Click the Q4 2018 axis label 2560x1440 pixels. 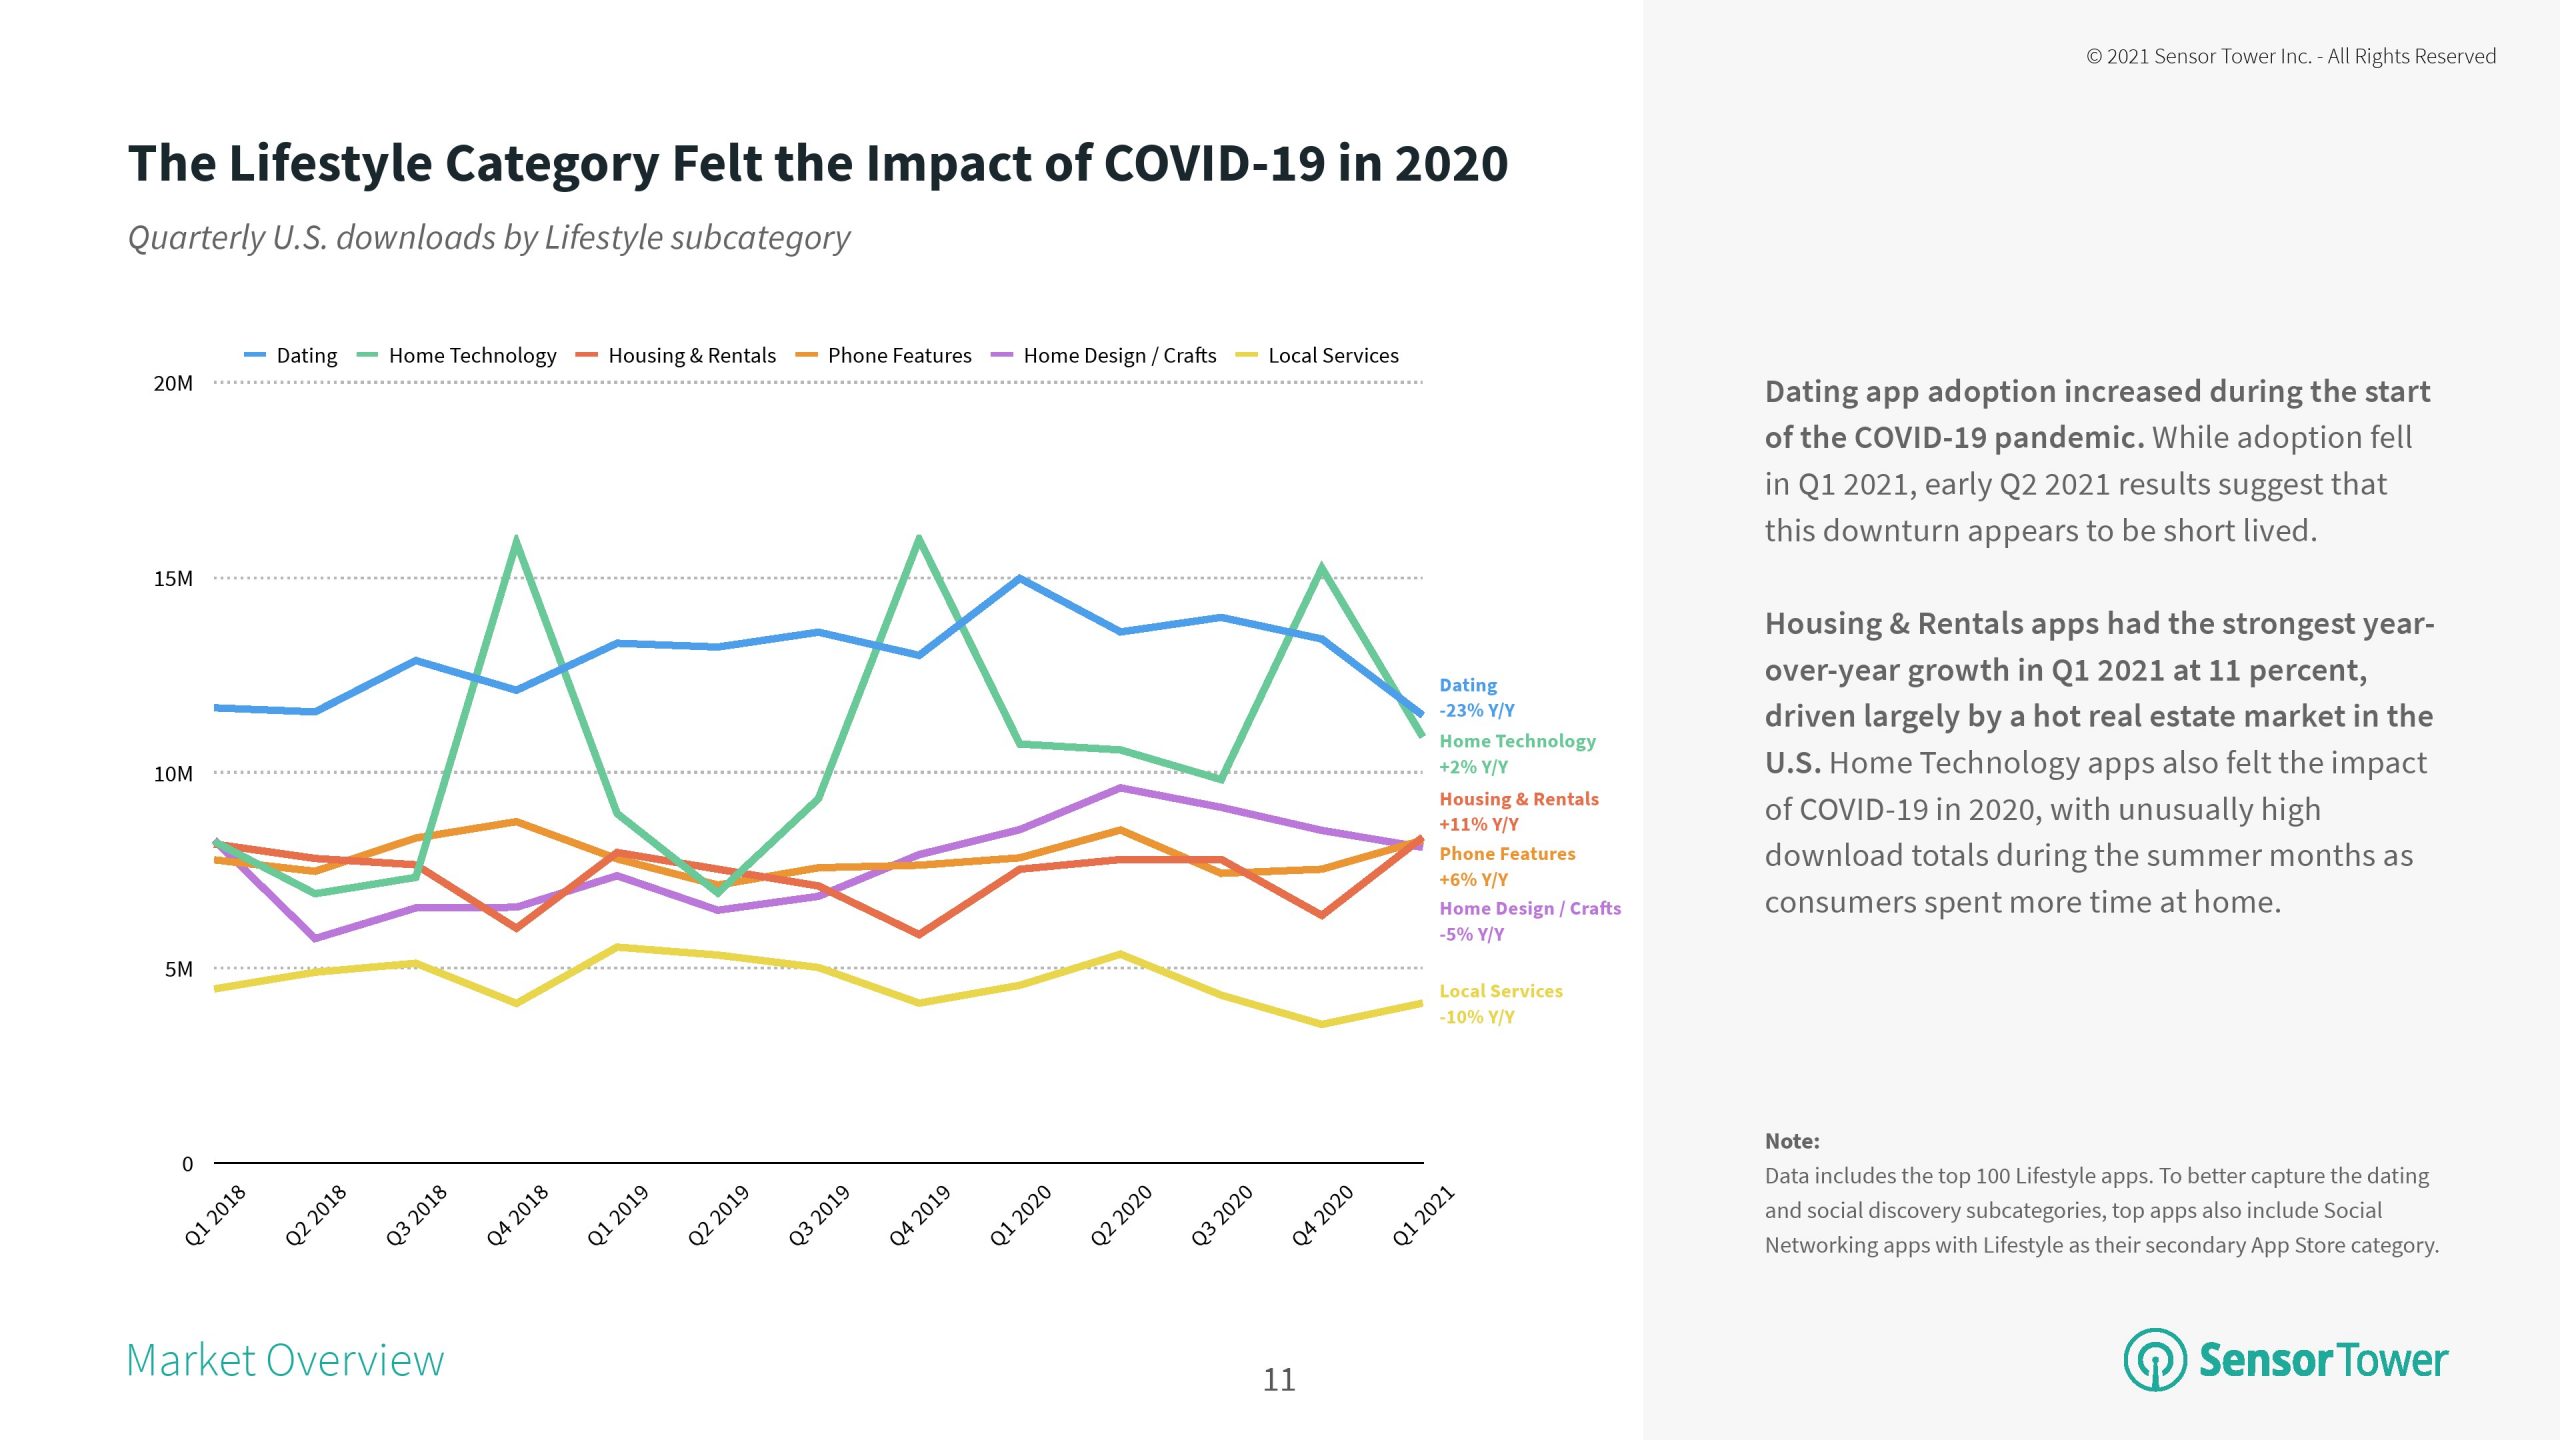(x=517, y=1215)
